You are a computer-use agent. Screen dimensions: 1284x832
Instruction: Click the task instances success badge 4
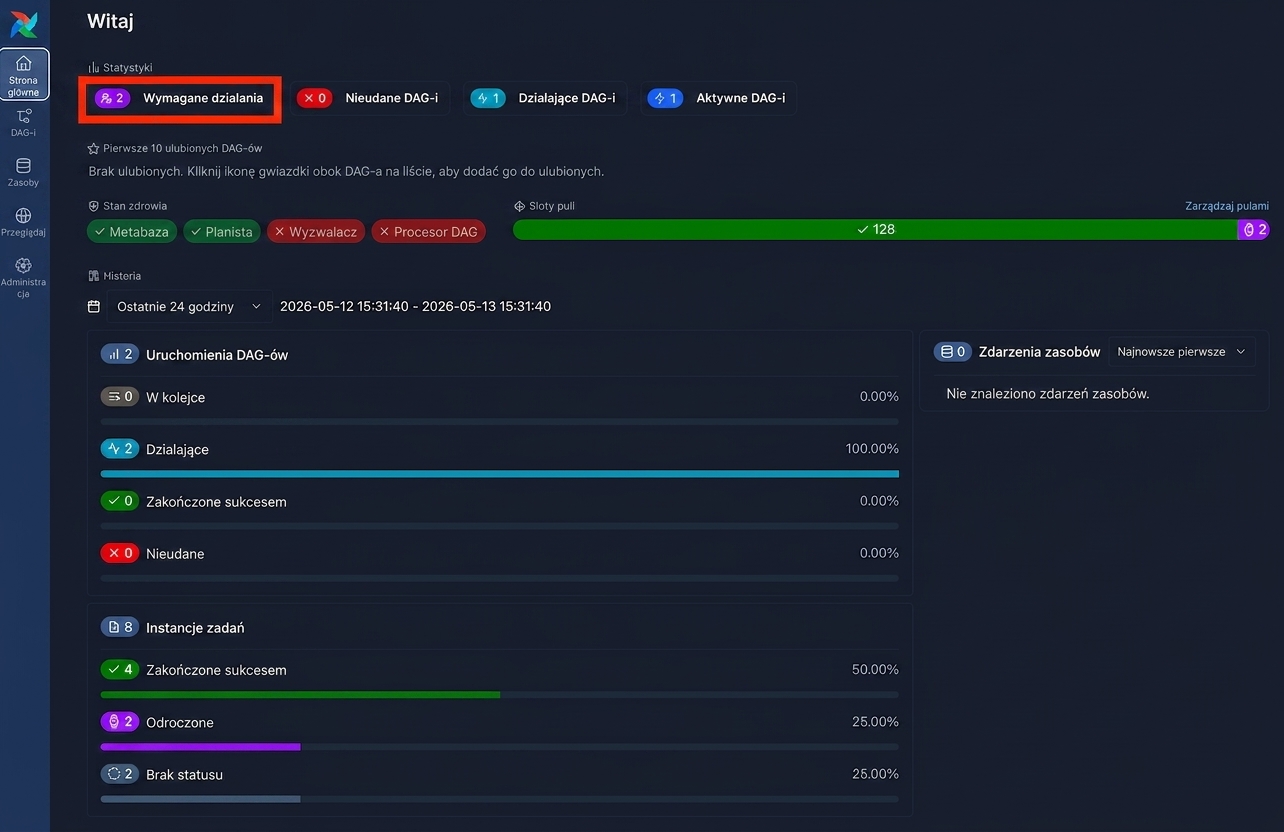tap(120, 670)
